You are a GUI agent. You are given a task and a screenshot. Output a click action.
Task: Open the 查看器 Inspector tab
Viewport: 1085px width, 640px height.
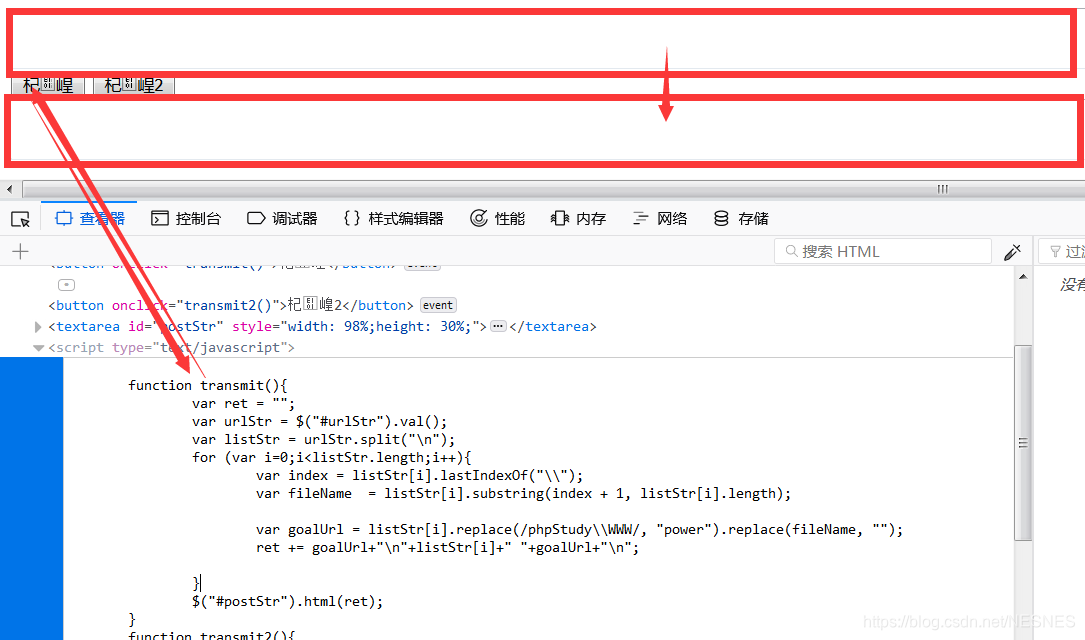[90, 219]
